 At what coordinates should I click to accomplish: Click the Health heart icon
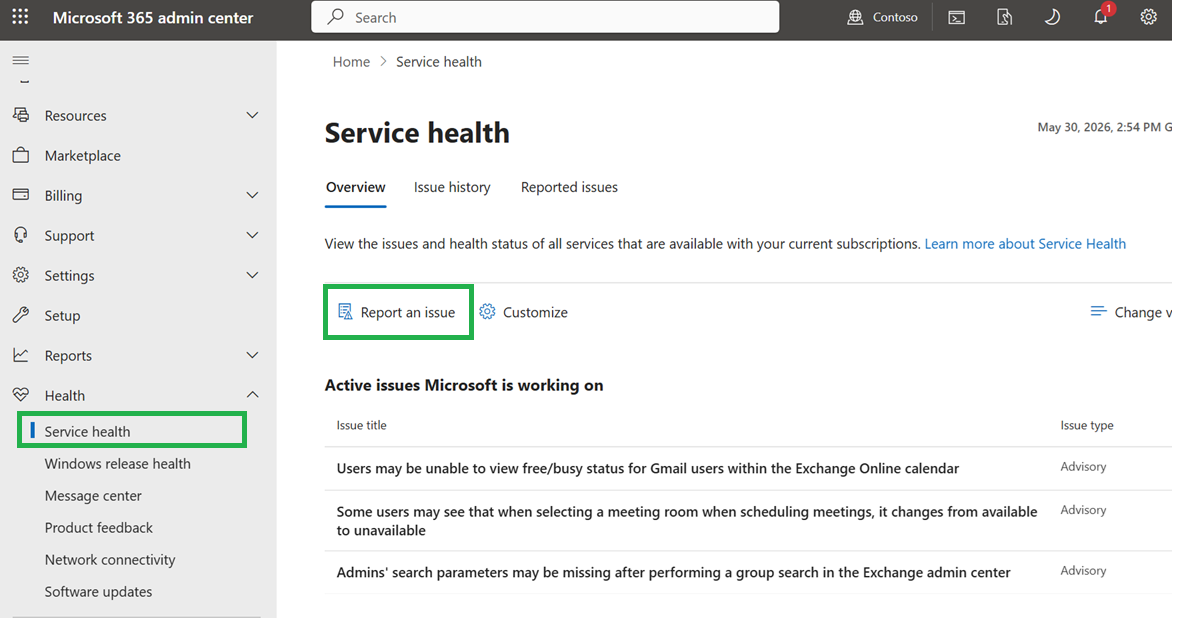pyautogui.click(x=21, y=395)
